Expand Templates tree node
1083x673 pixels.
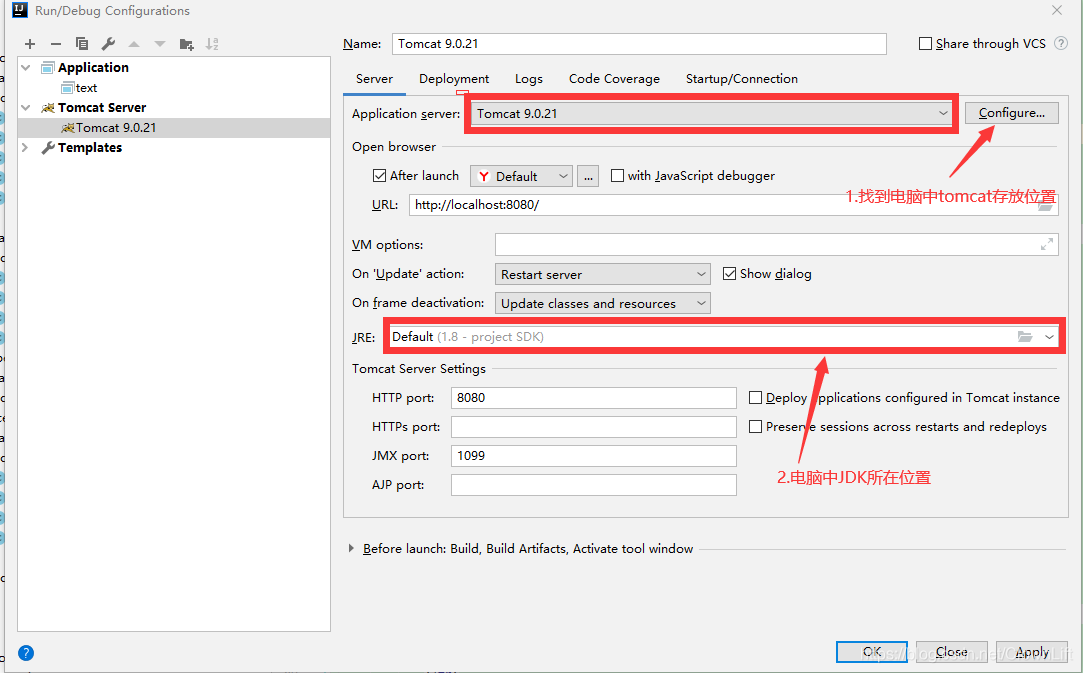pyautogui.click(x=26, y=148)
